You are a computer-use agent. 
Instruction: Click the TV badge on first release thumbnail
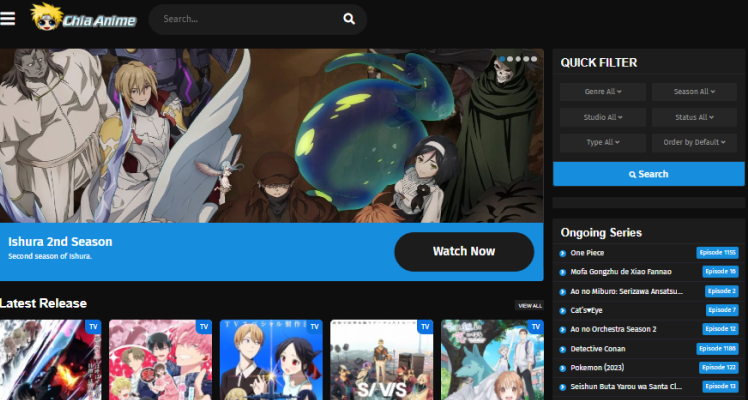[93, 327]
